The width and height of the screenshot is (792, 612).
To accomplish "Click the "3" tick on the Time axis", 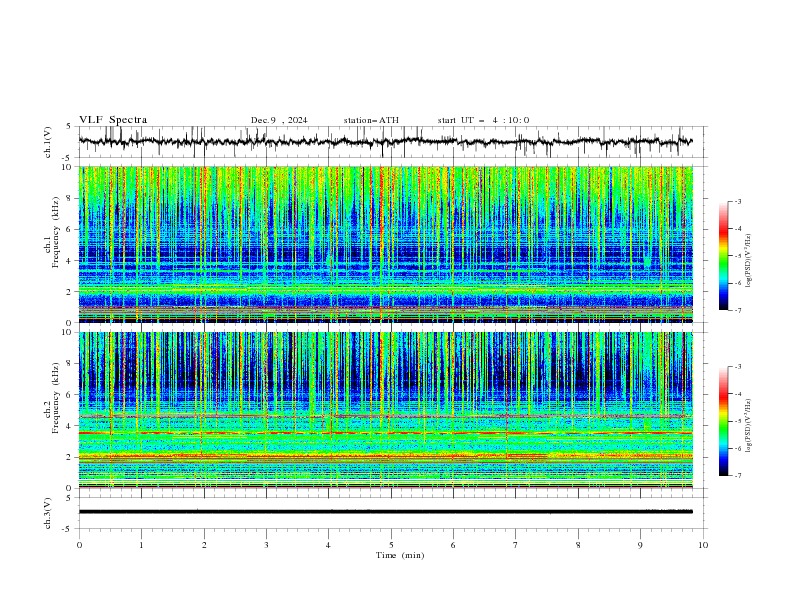I will pyautogui.click(x=266, y=545).
